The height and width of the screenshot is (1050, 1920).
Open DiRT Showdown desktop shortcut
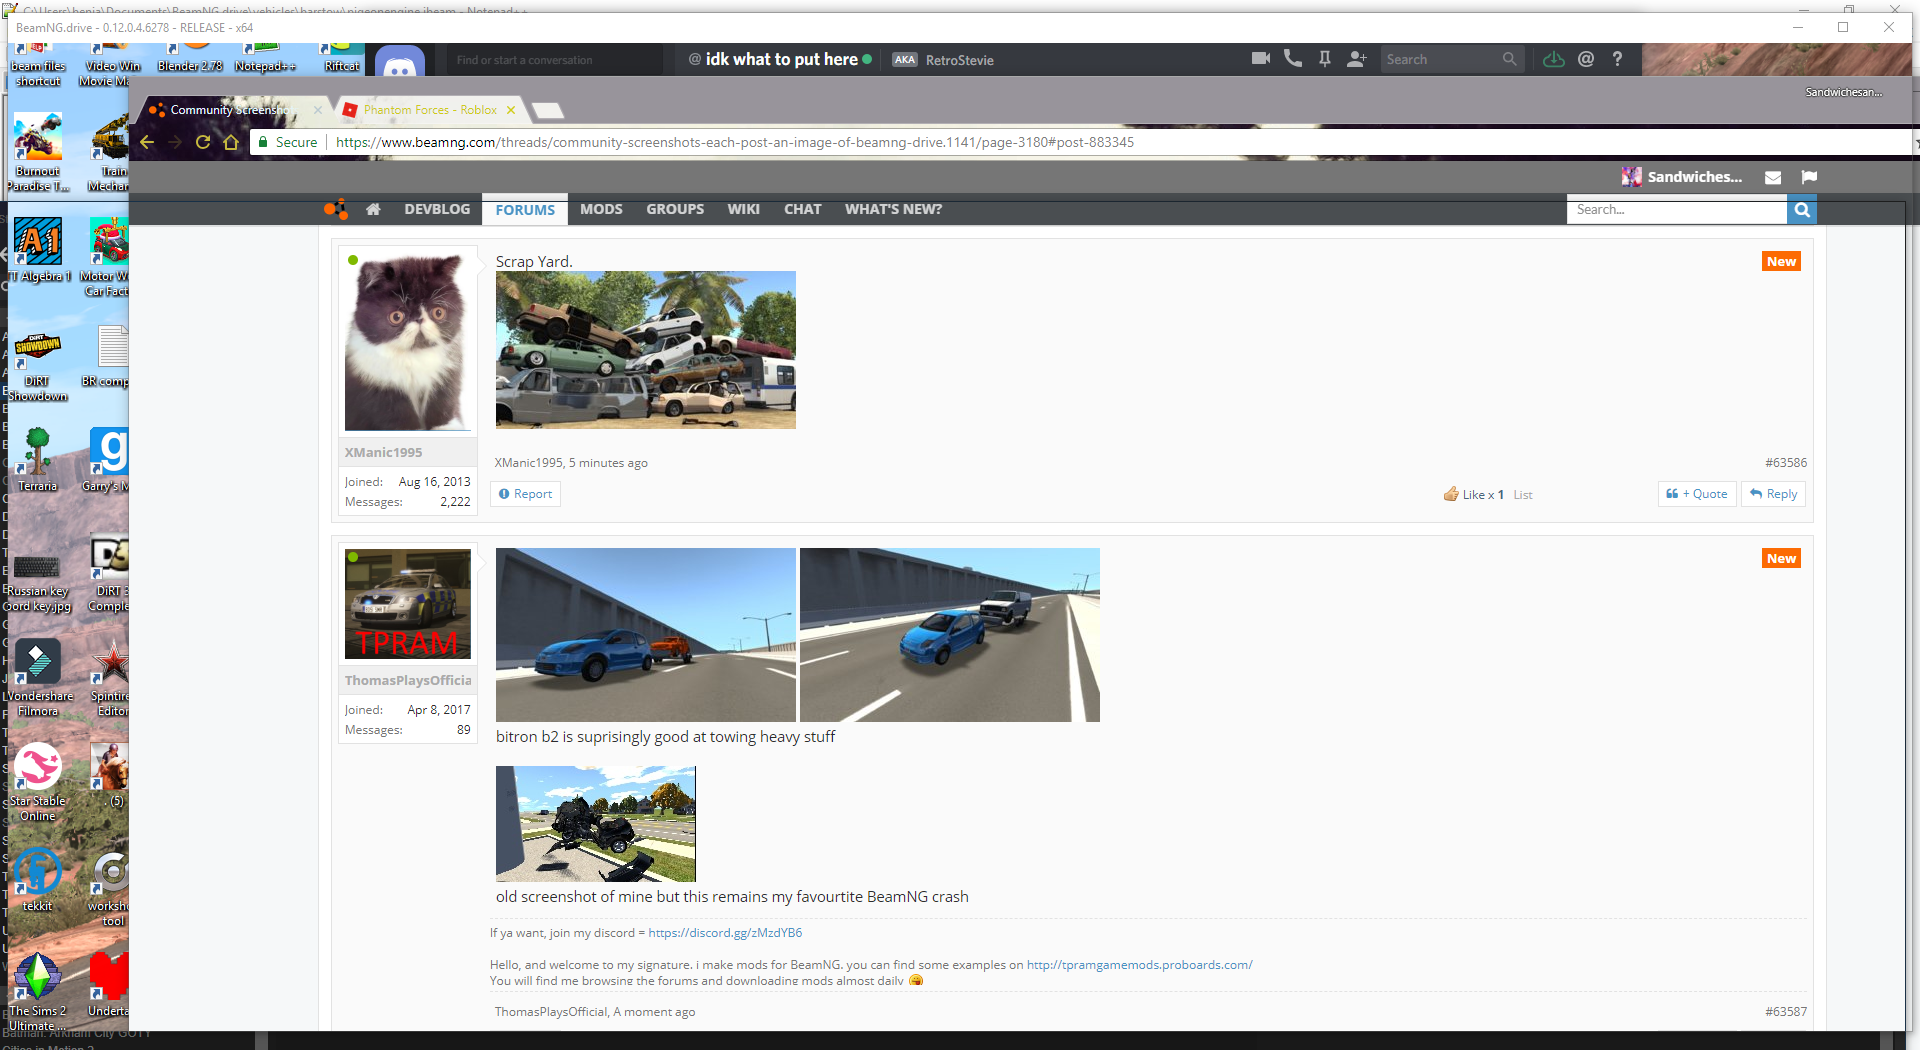click(x=38, y=366)
